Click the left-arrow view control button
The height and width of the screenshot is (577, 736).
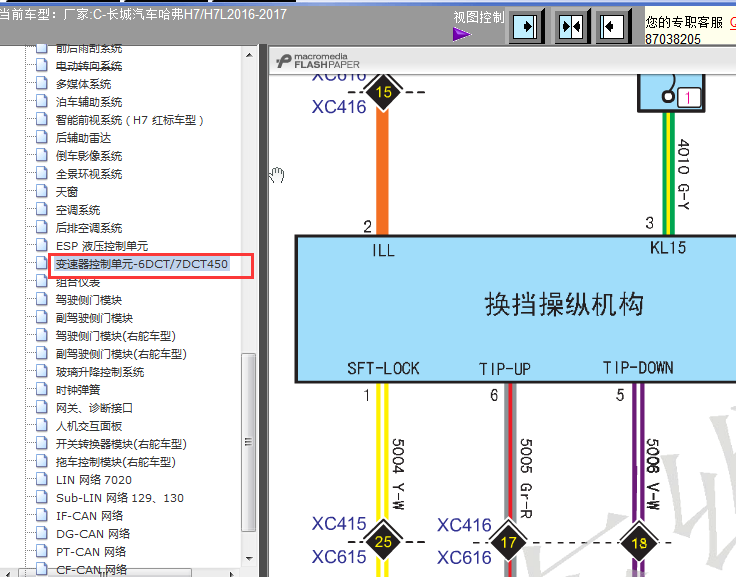(x=612, y=26)
